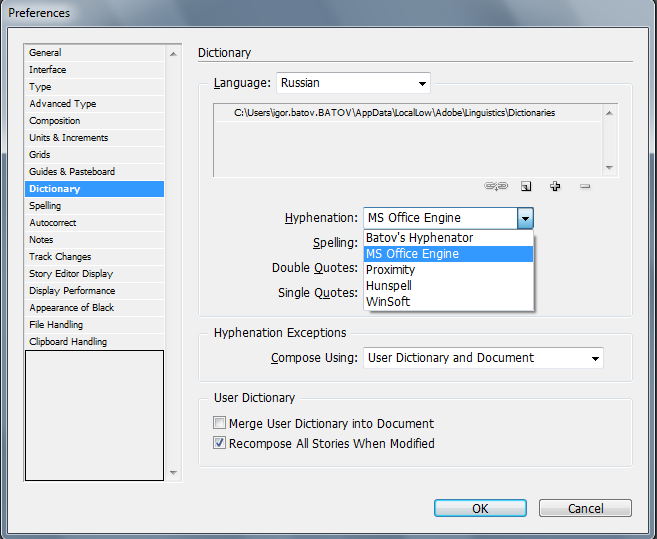657x539 pixels.
Task: Click OK to confirm preferences
Action: (x=480, y=508)
